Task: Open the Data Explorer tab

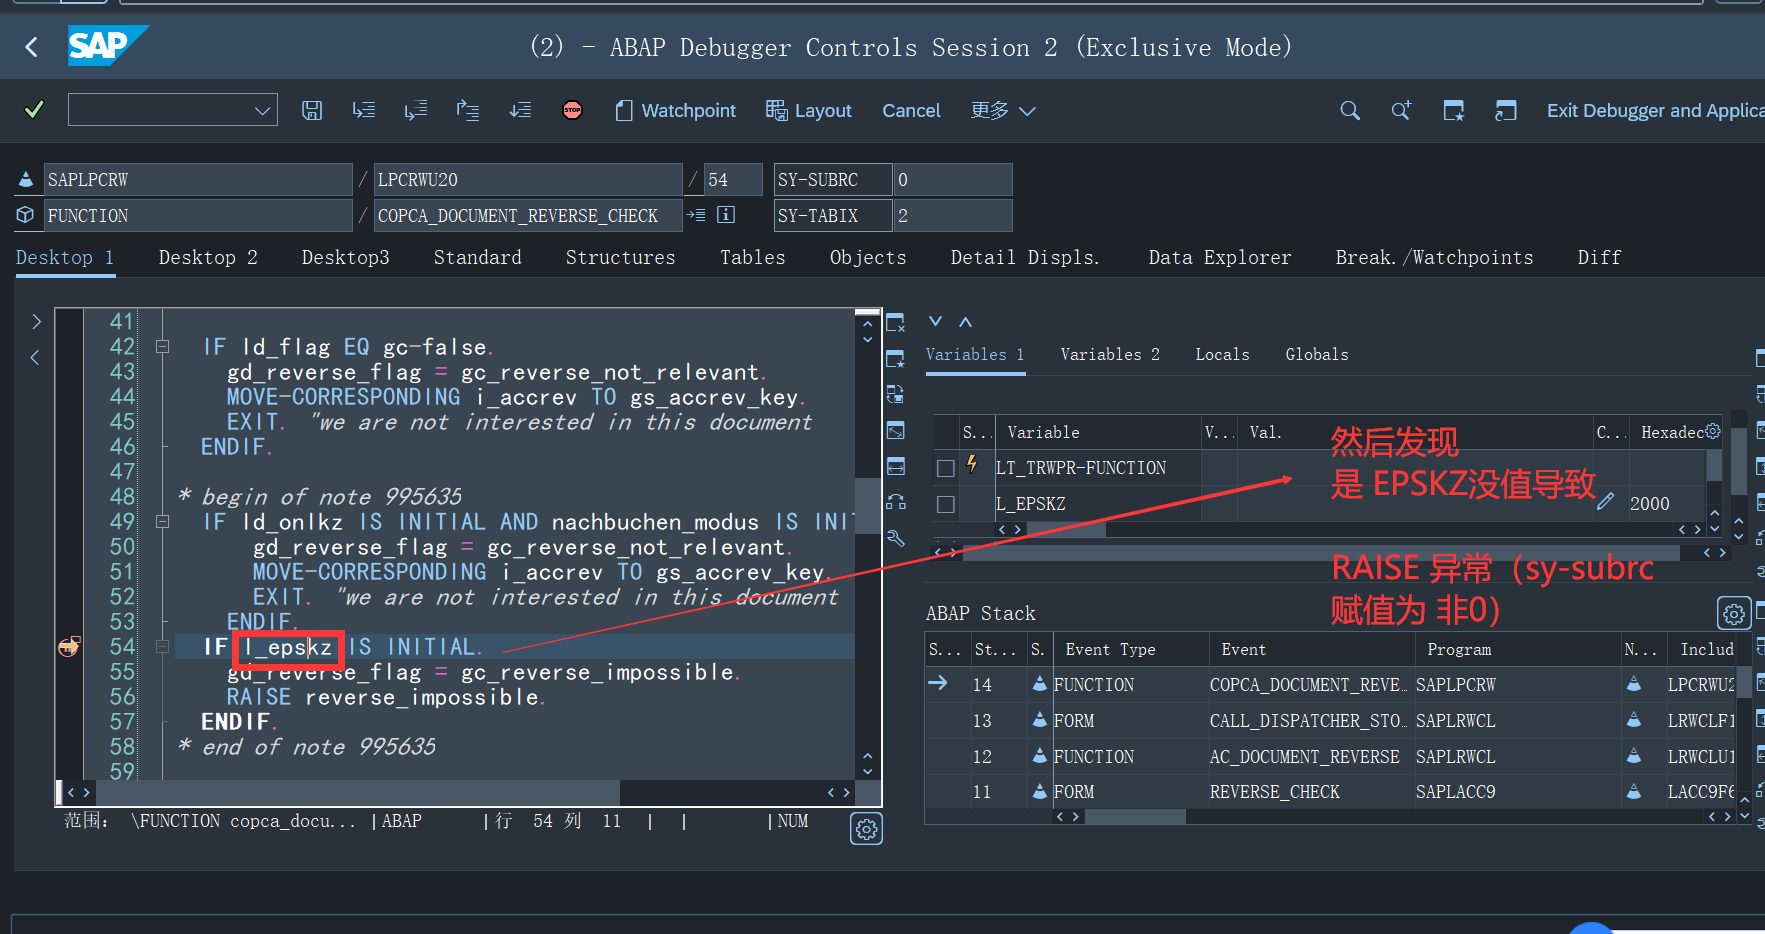Action: (x=1219, y=258)
